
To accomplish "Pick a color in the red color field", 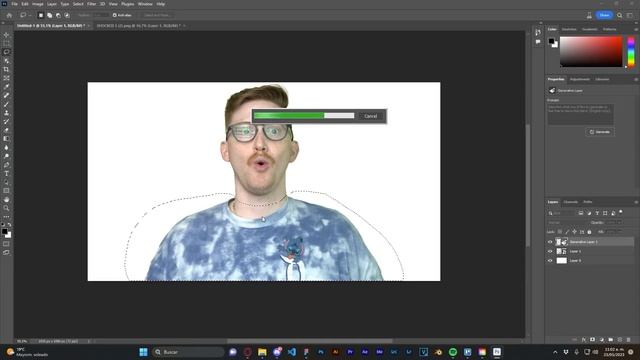I will [591, 52].
